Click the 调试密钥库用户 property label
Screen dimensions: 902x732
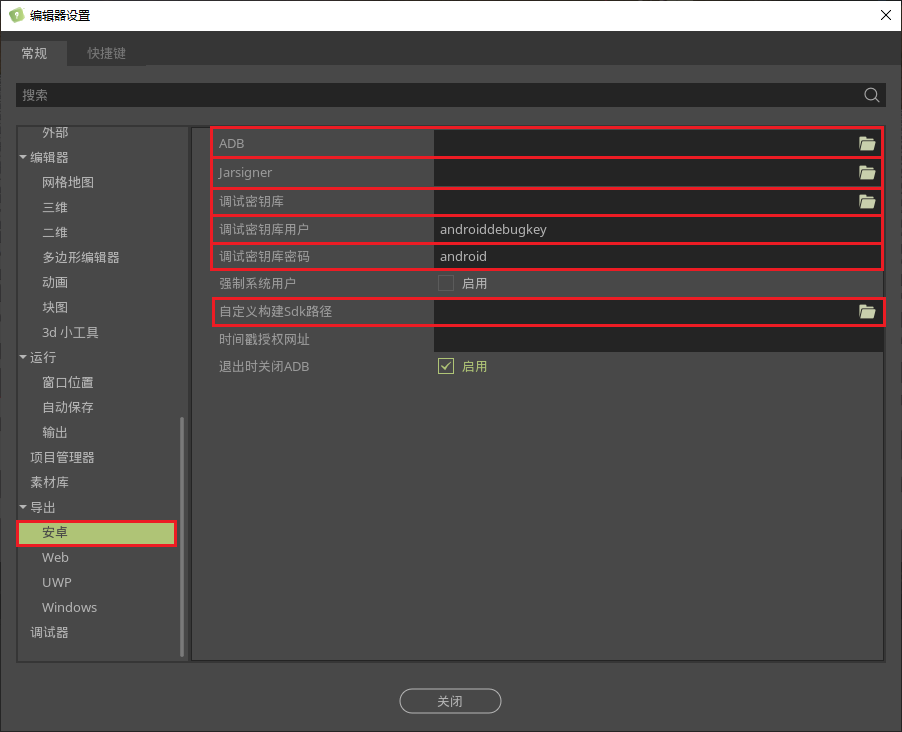pos(264,230)
